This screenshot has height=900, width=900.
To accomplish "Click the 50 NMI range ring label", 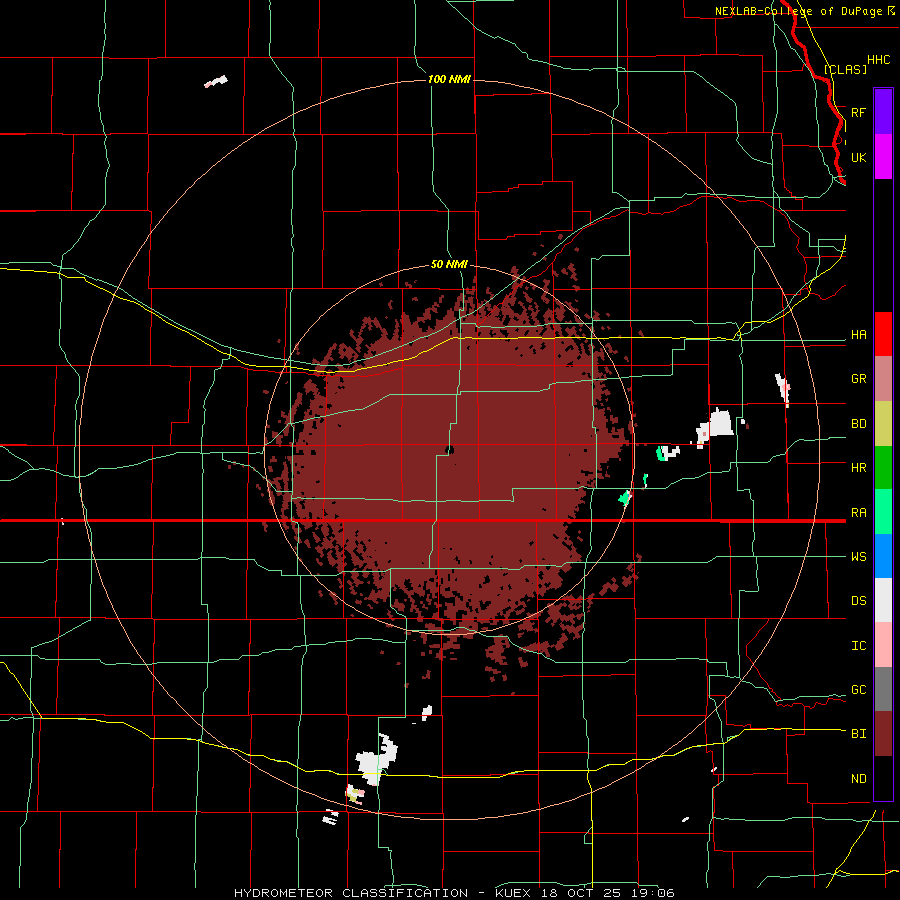I will coord(449,264).
